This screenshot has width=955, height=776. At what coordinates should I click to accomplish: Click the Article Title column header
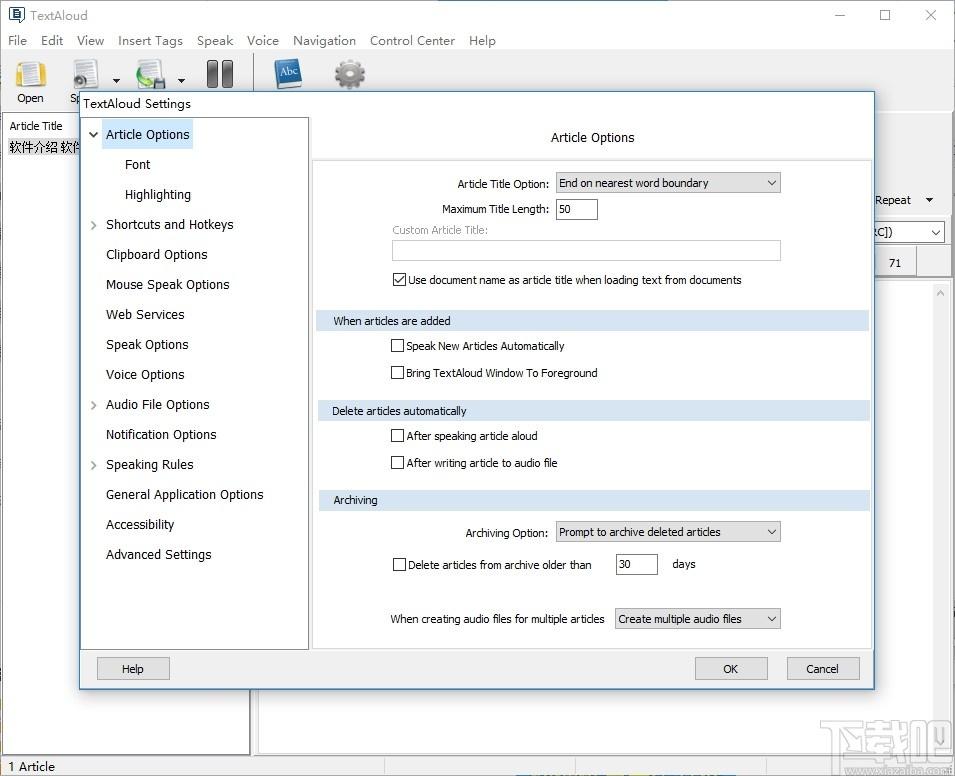[36, 126]
